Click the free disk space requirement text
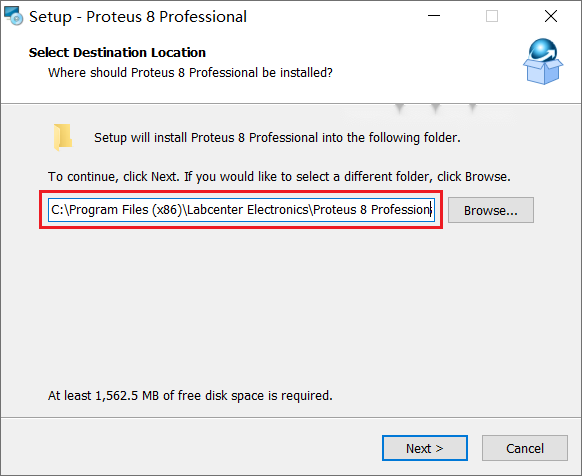The width and height of the screenshot is (582, 476). [x=190, y=396]
